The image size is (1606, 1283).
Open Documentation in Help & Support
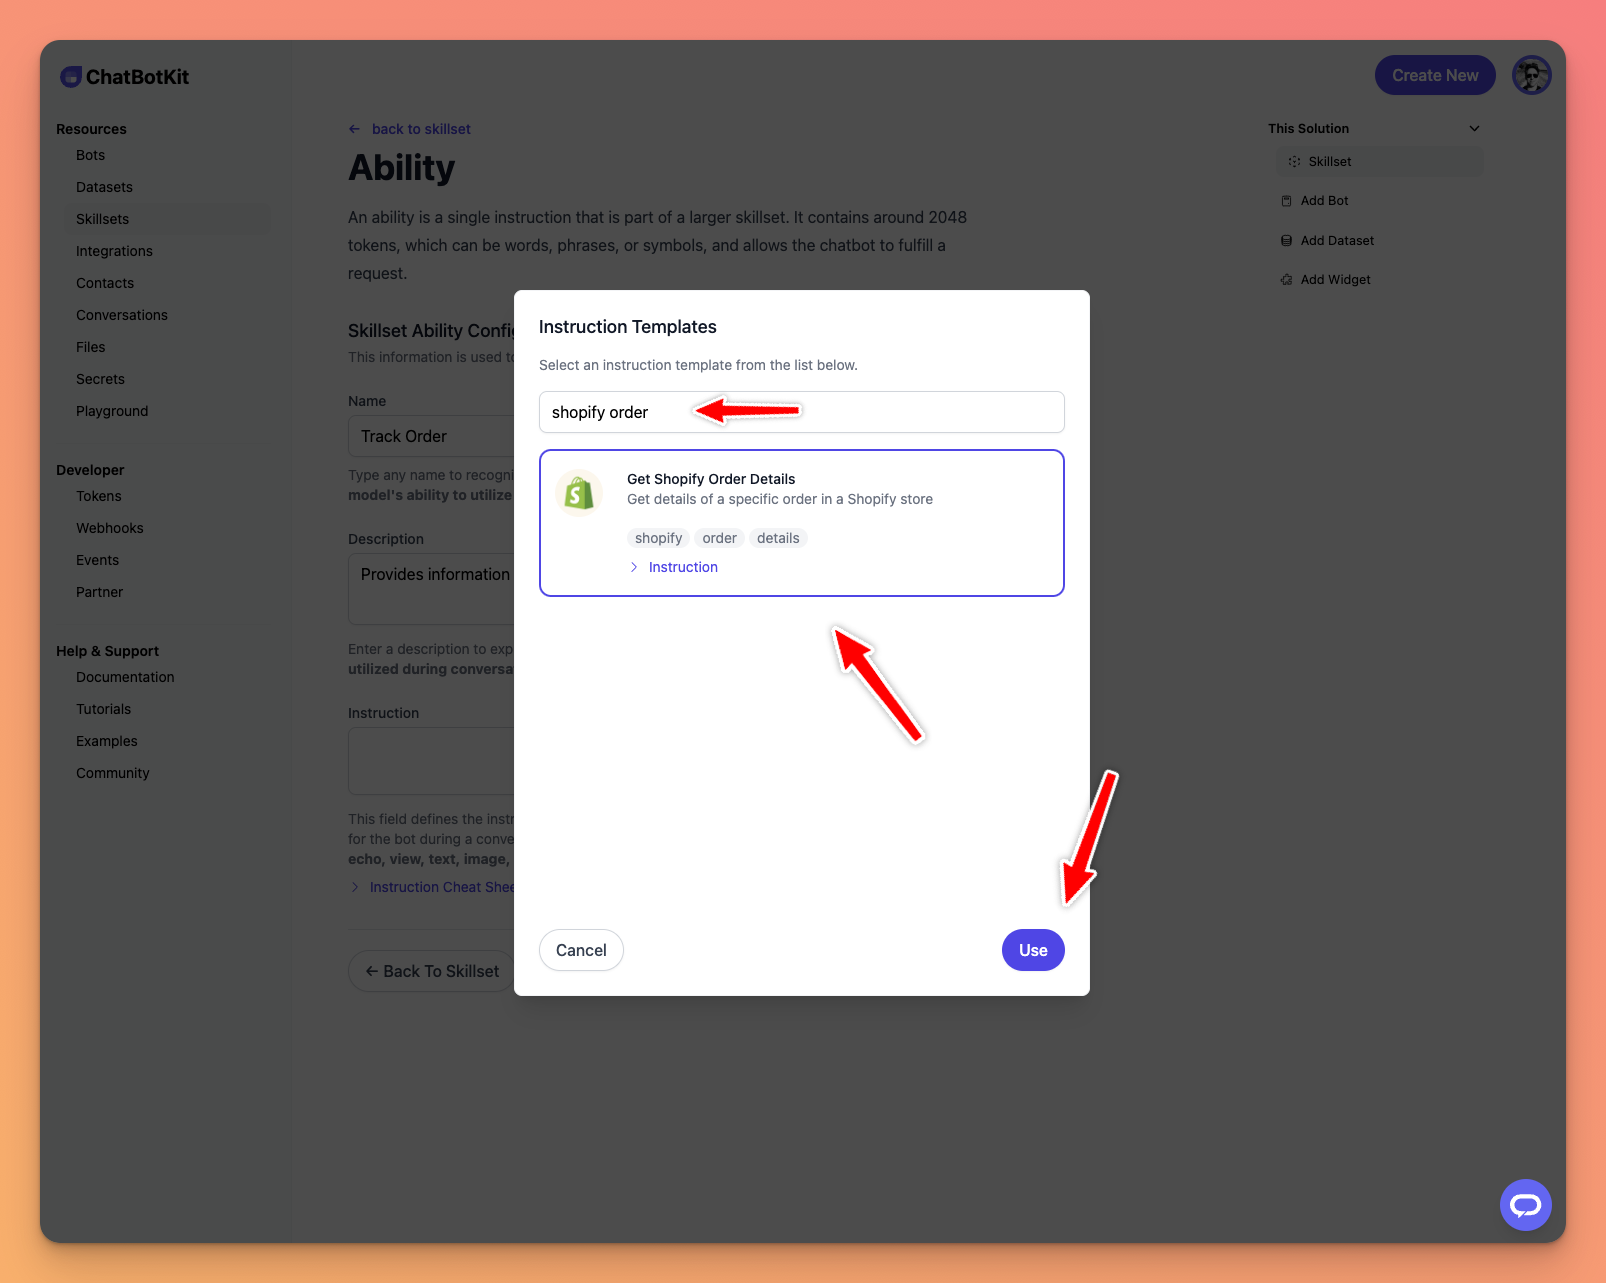coord(125,677)
